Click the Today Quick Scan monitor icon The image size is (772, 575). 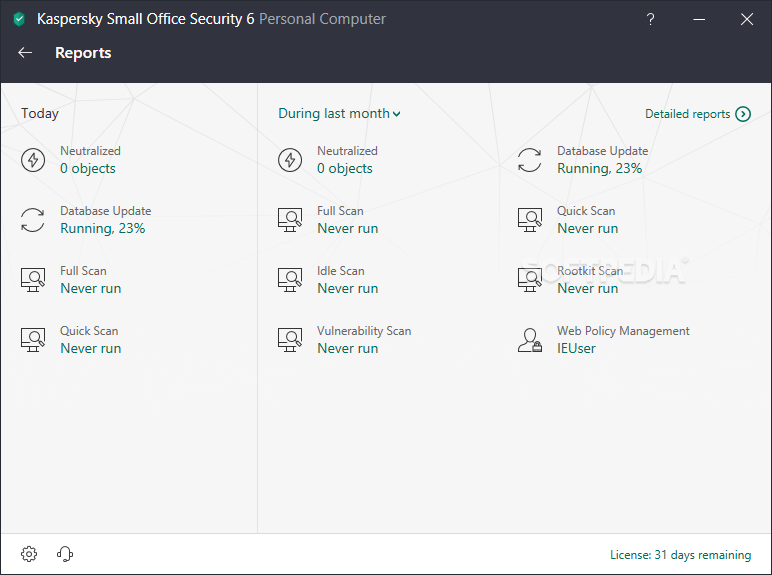33,340
